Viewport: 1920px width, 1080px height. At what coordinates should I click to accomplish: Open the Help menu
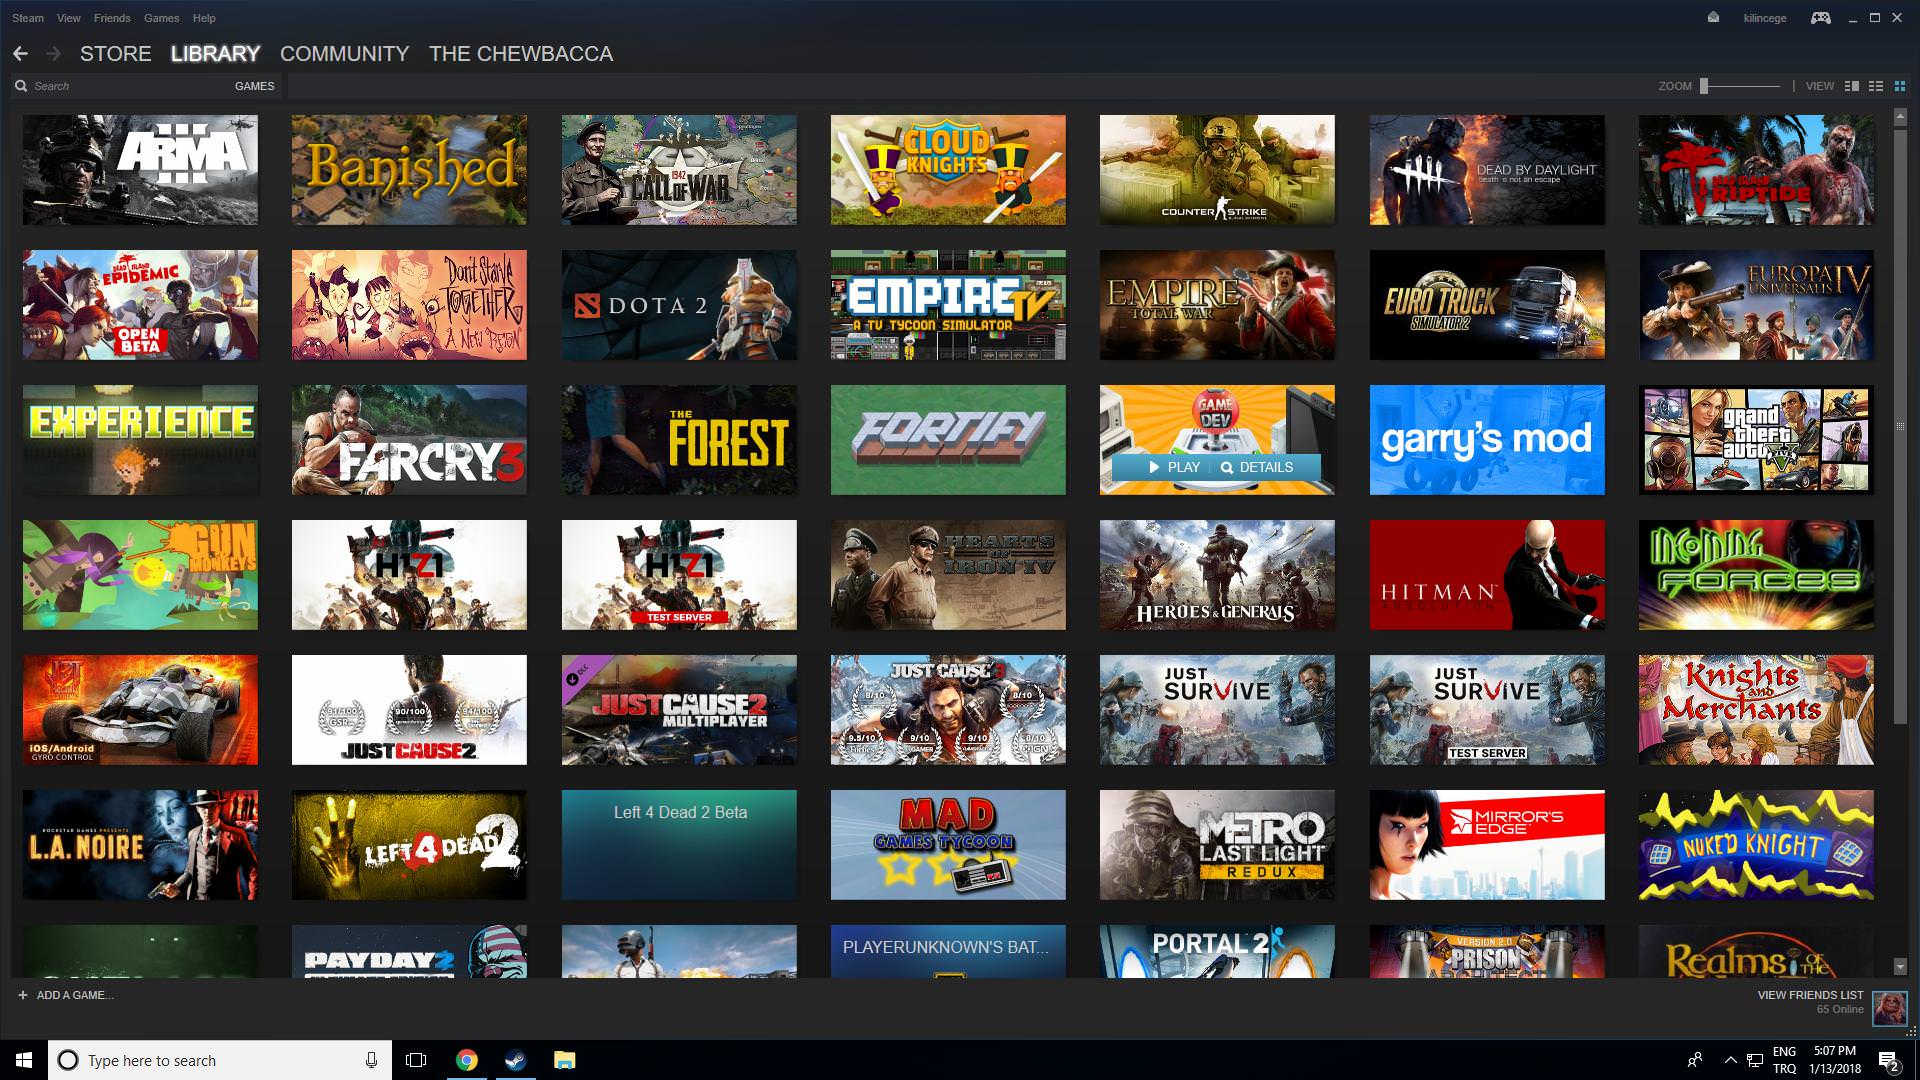coord(204,18)
